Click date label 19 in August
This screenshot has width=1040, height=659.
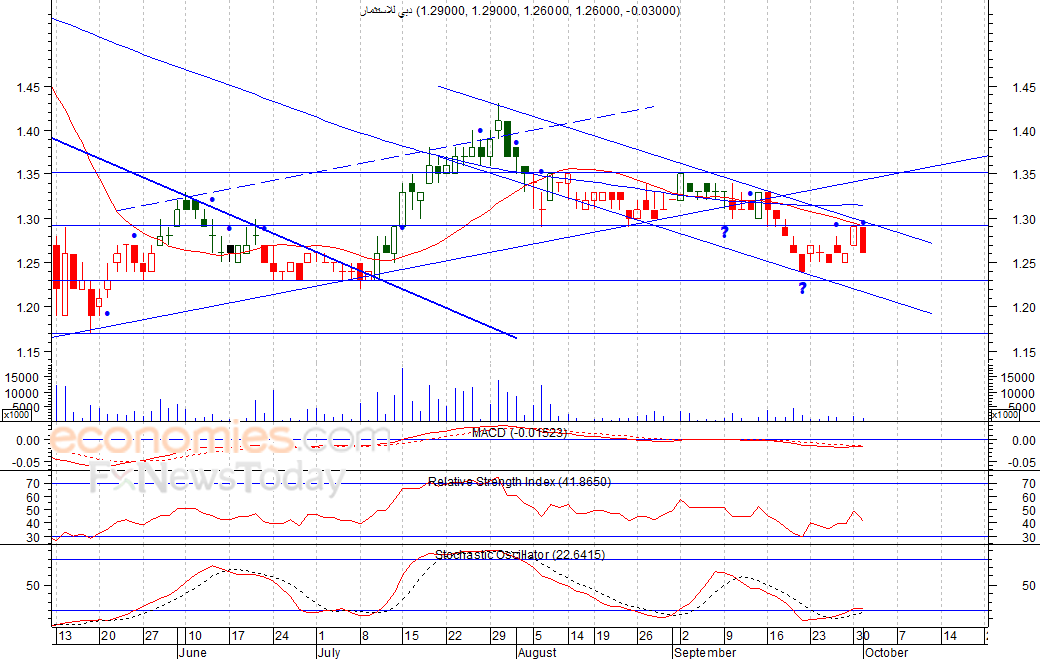click(602, 636)
